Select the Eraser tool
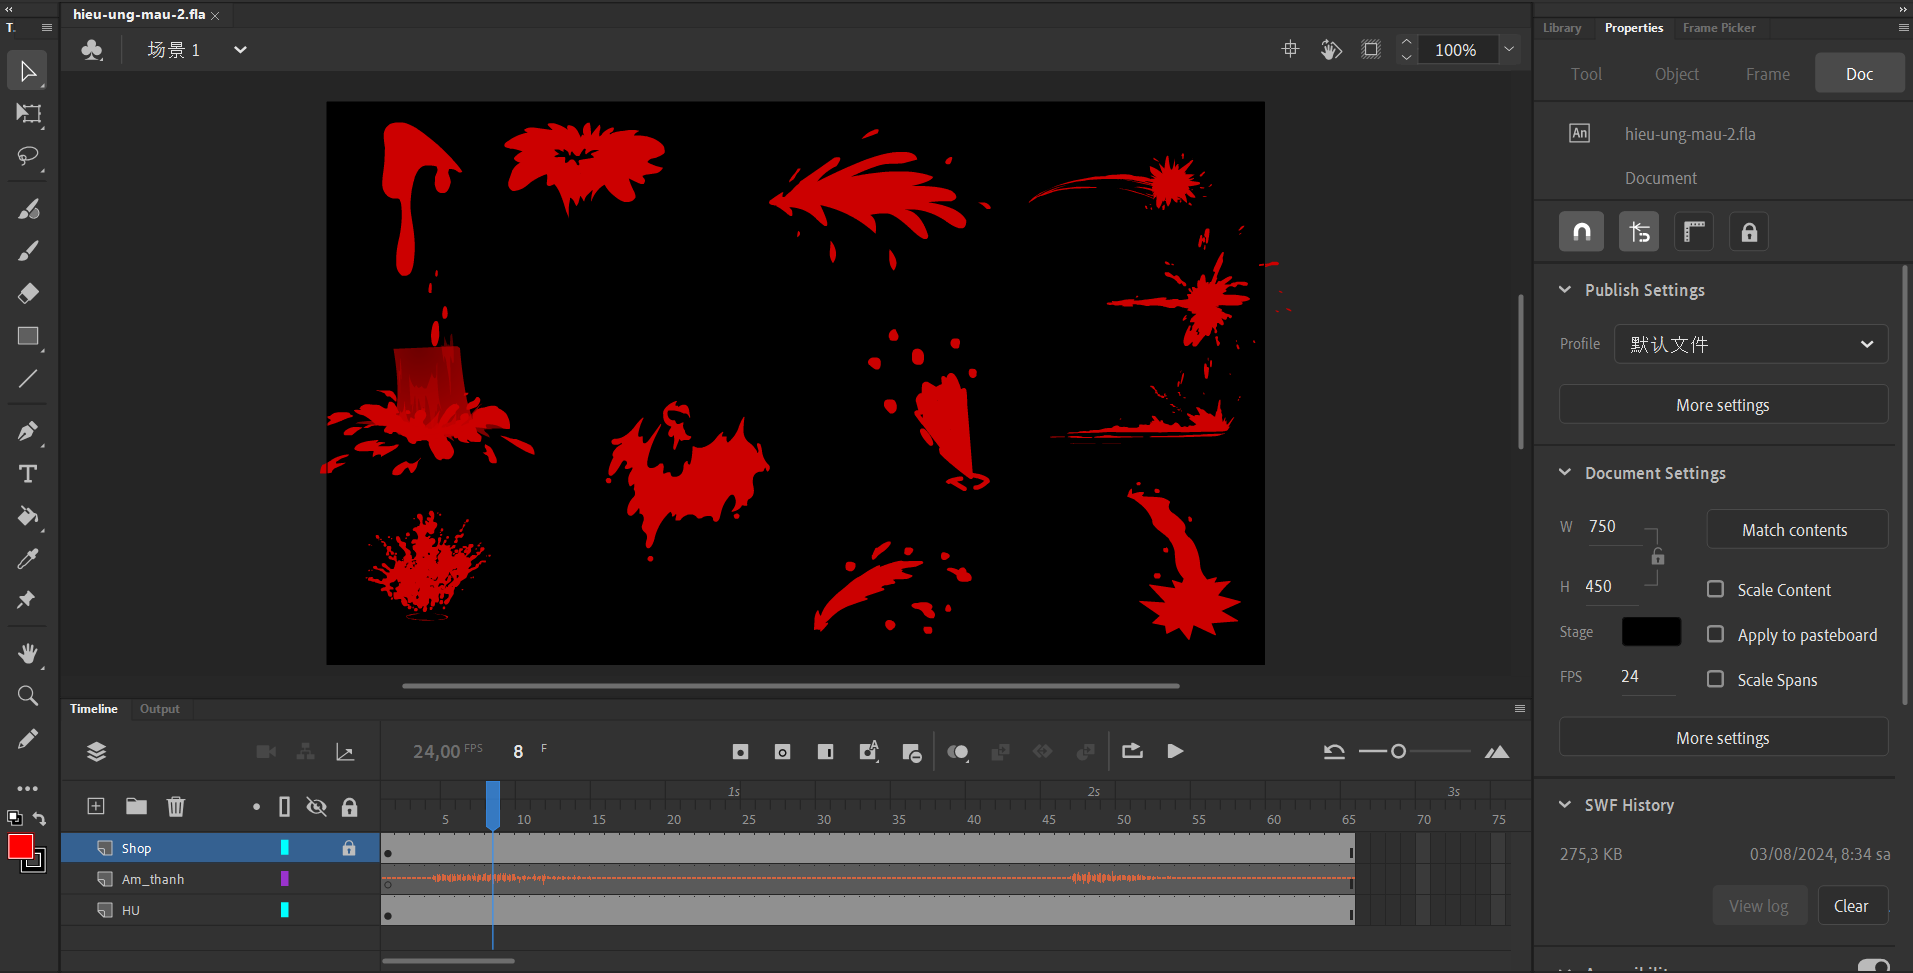1913x973 pixels. coord(28,293)
